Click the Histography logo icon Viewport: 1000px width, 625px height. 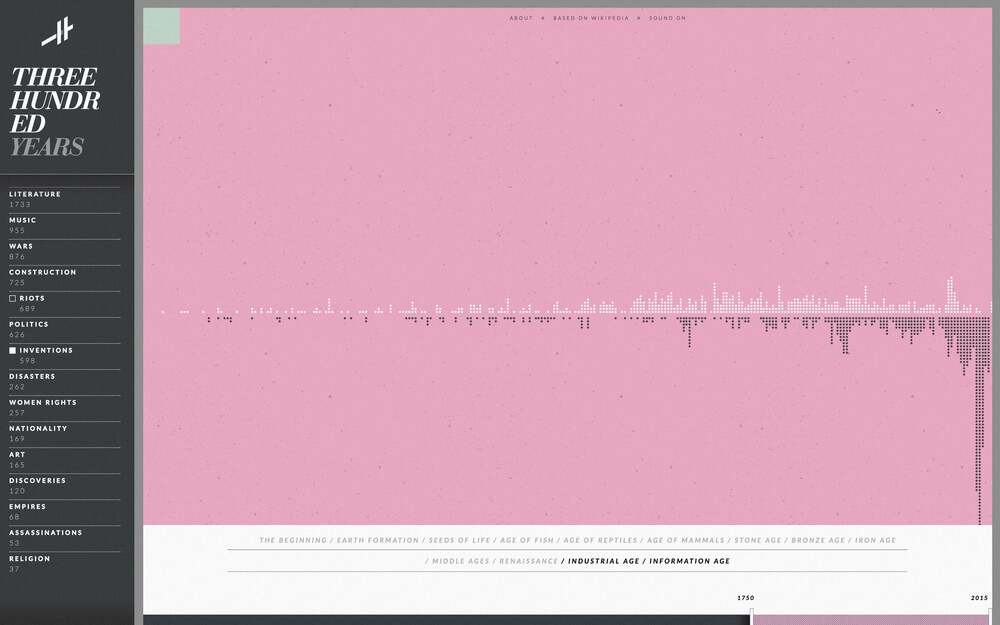58,32
